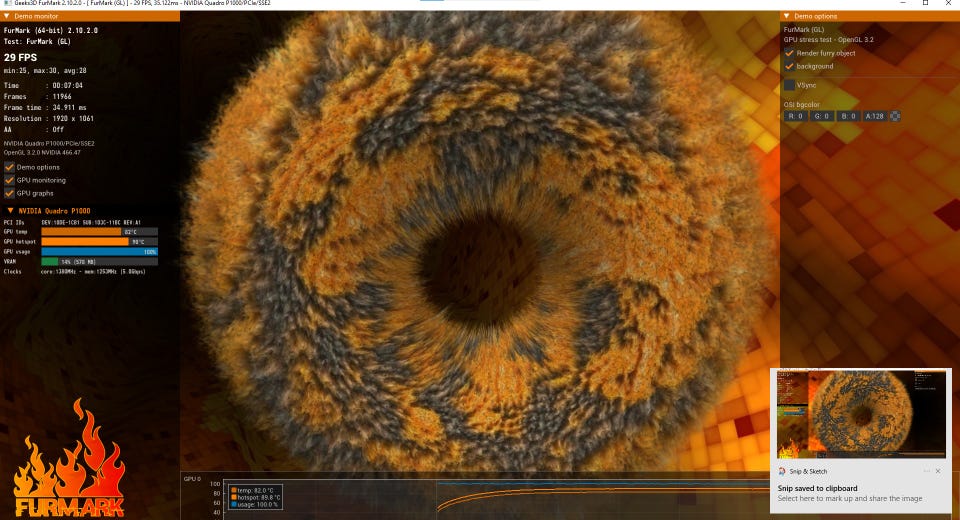Image resolution: width=960 pixels, height=520 pixels.
Task: Click the GPU temp orange bar
Action: click(x=81, y=232)
